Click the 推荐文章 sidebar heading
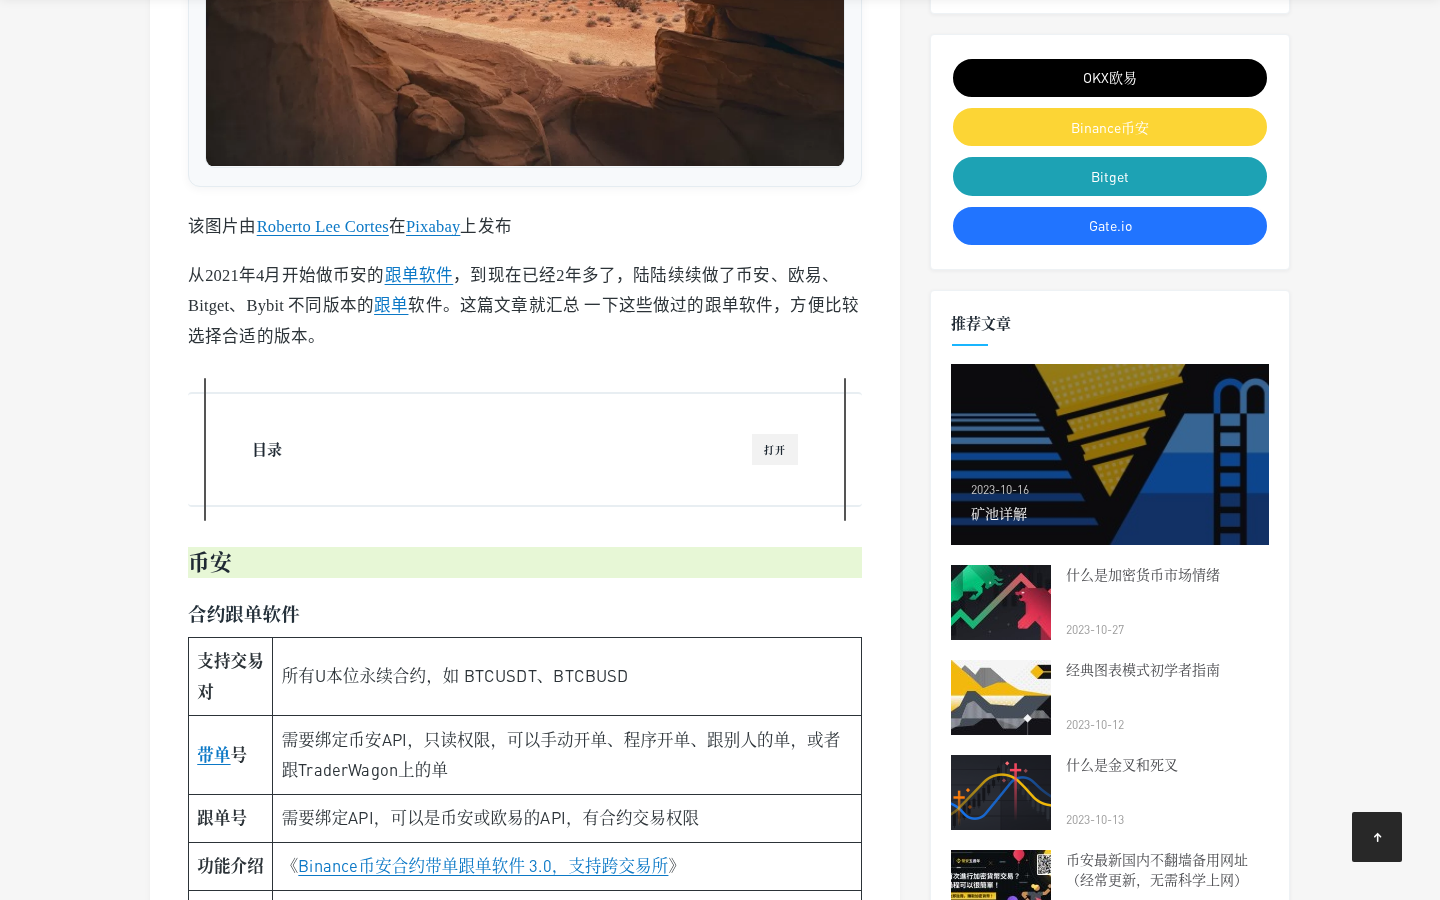The width and height of the screenshot is (1440, 900). [981, 323]
